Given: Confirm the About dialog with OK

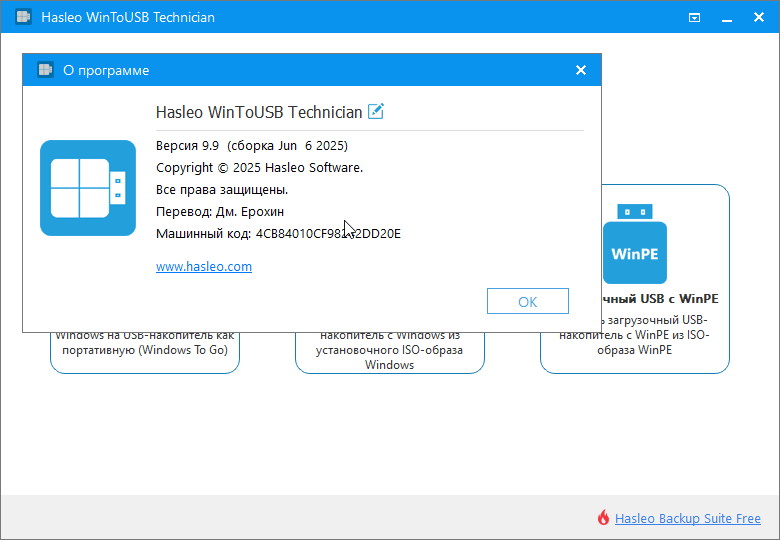Looking at the screenshot, I should pos(528,301).
